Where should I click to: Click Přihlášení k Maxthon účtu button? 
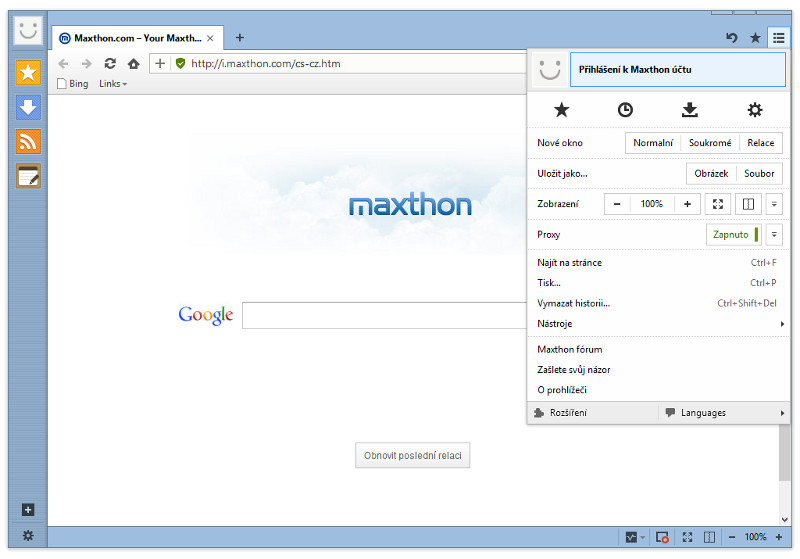678,69
